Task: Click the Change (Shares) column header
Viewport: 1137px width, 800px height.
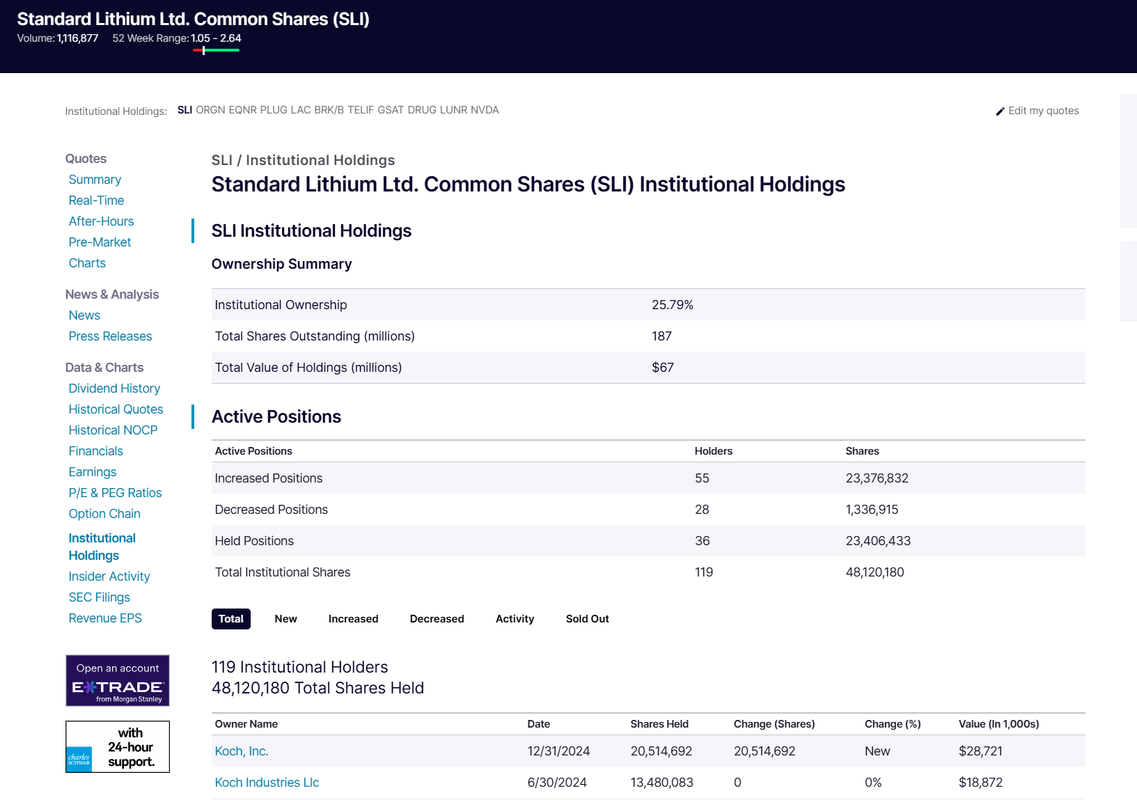Action: [774, 724]
